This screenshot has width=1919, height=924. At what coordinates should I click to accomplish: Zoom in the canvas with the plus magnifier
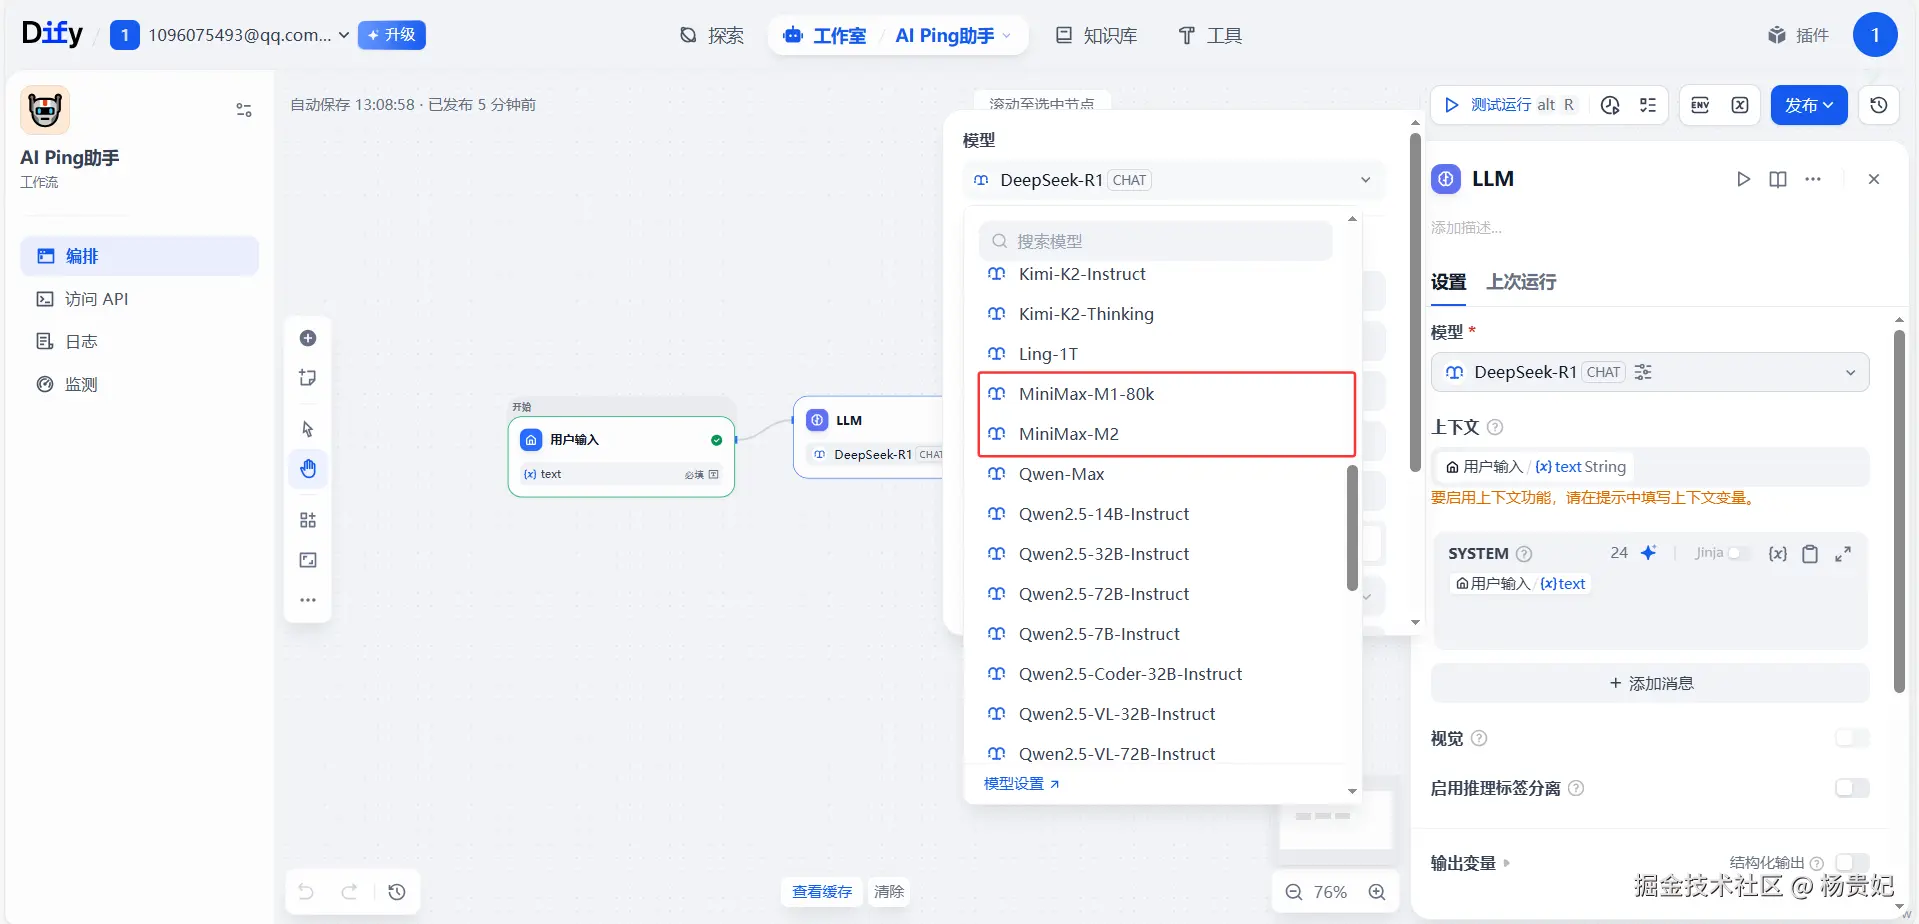click(1377, 892)
